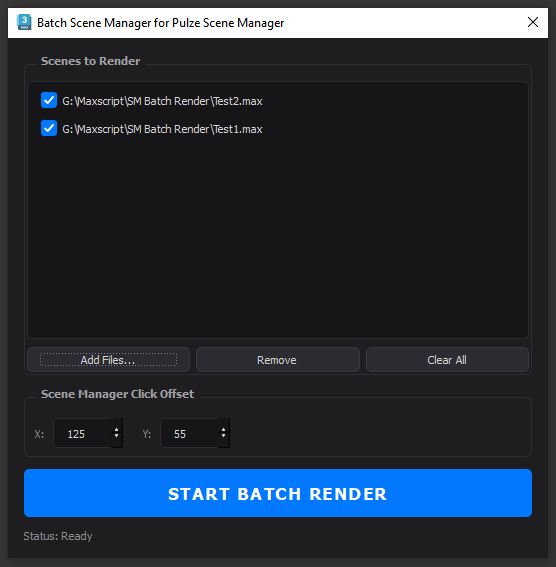Uncheck the Test2.max scene checkbox
556x567 pixels.
49,100
